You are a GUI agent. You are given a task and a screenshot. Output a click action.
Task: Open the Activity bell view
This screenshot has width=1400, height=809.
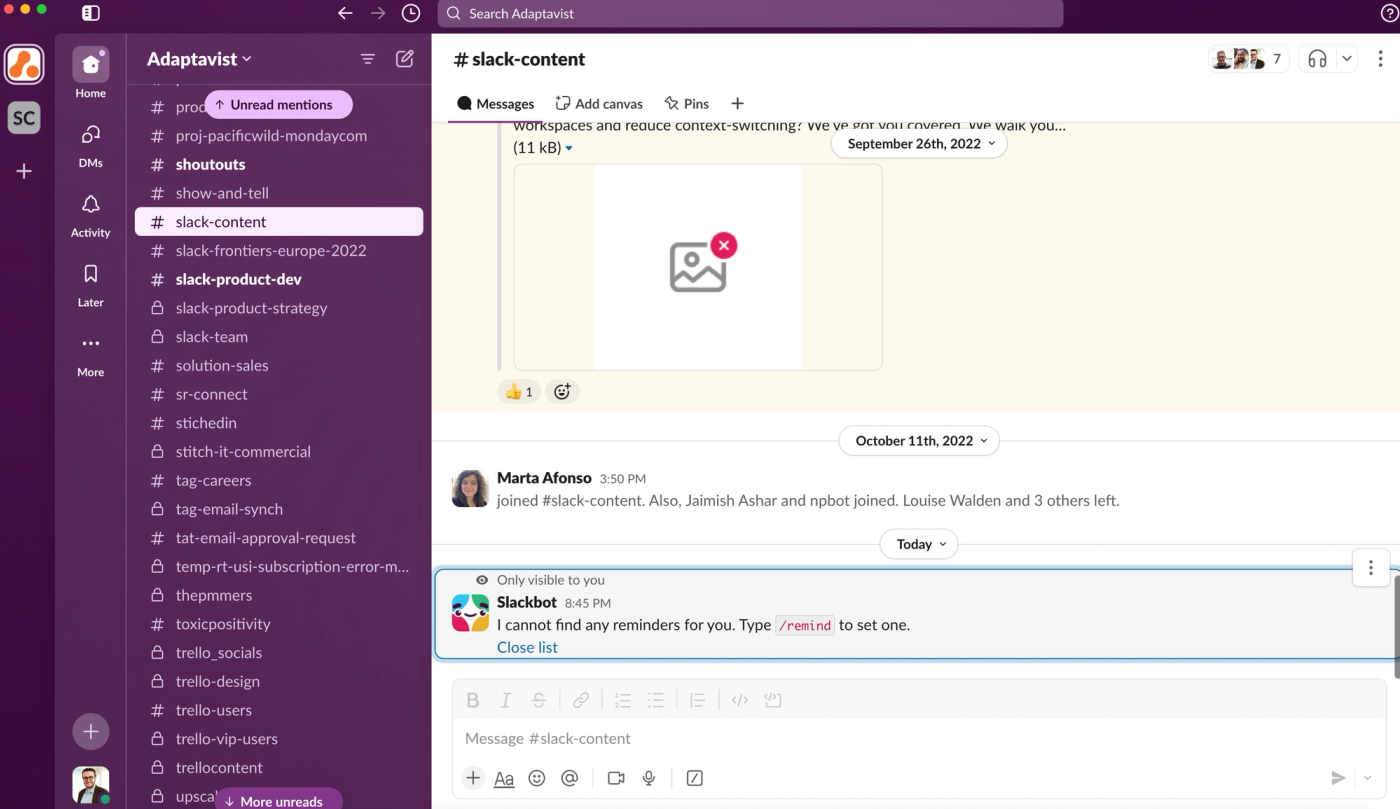[90, 213]
